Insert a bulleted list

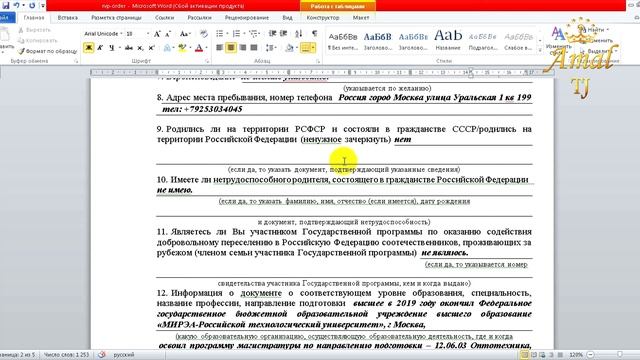point(220,34)
